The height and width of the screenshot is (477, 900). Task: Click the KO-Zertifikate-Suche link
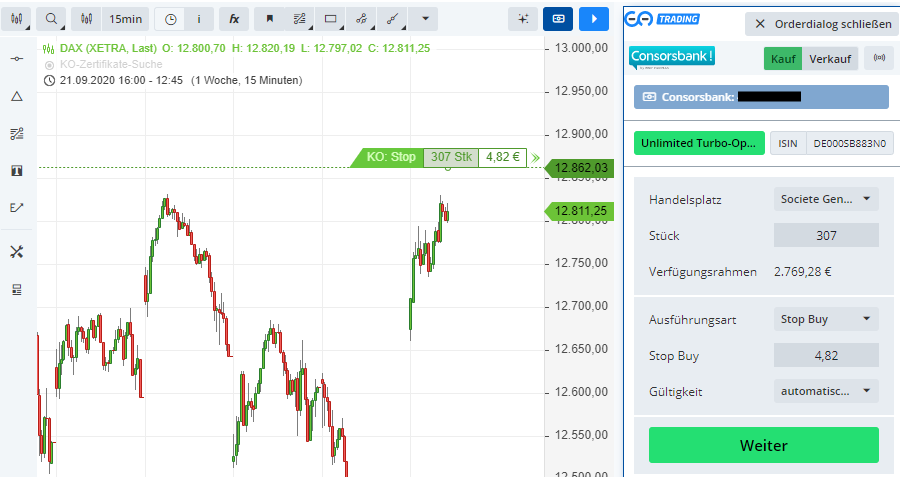111,64
